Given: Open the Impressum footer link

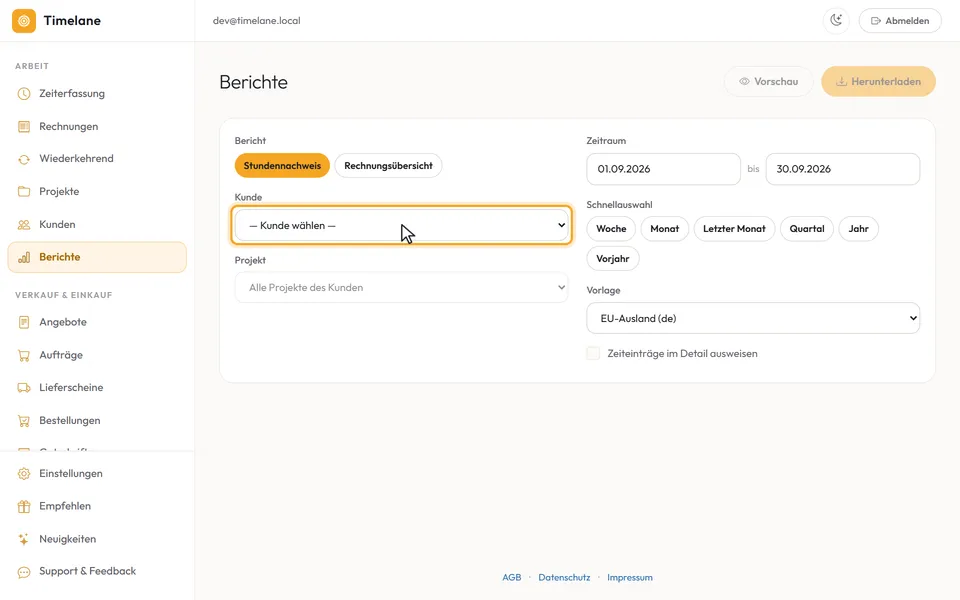Looking at the screenshot, I should pos(630,577).
